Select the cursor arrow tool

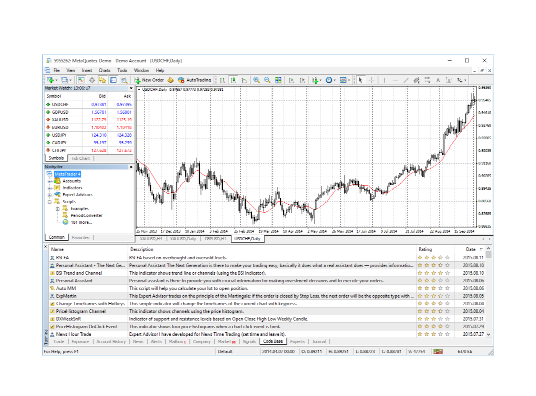[x=360, y=80]
